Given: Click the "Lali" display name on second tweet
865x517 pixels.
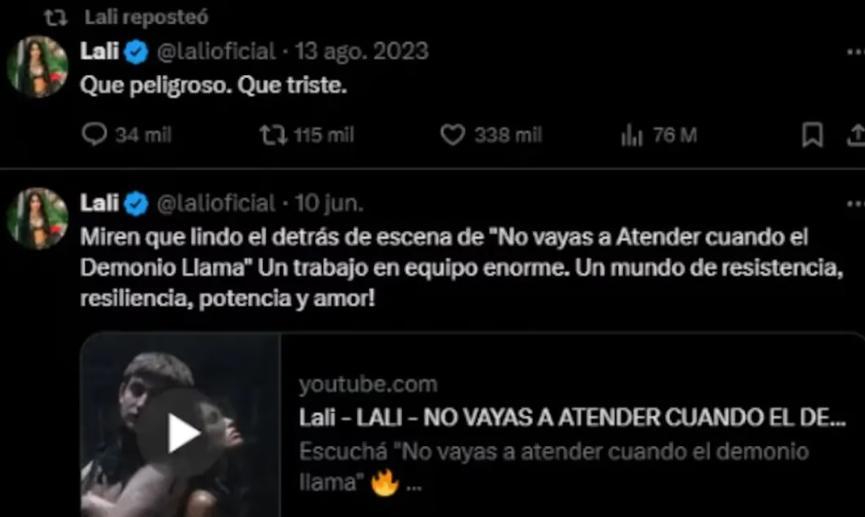Looking at the screenshot, I should point(99,203).
